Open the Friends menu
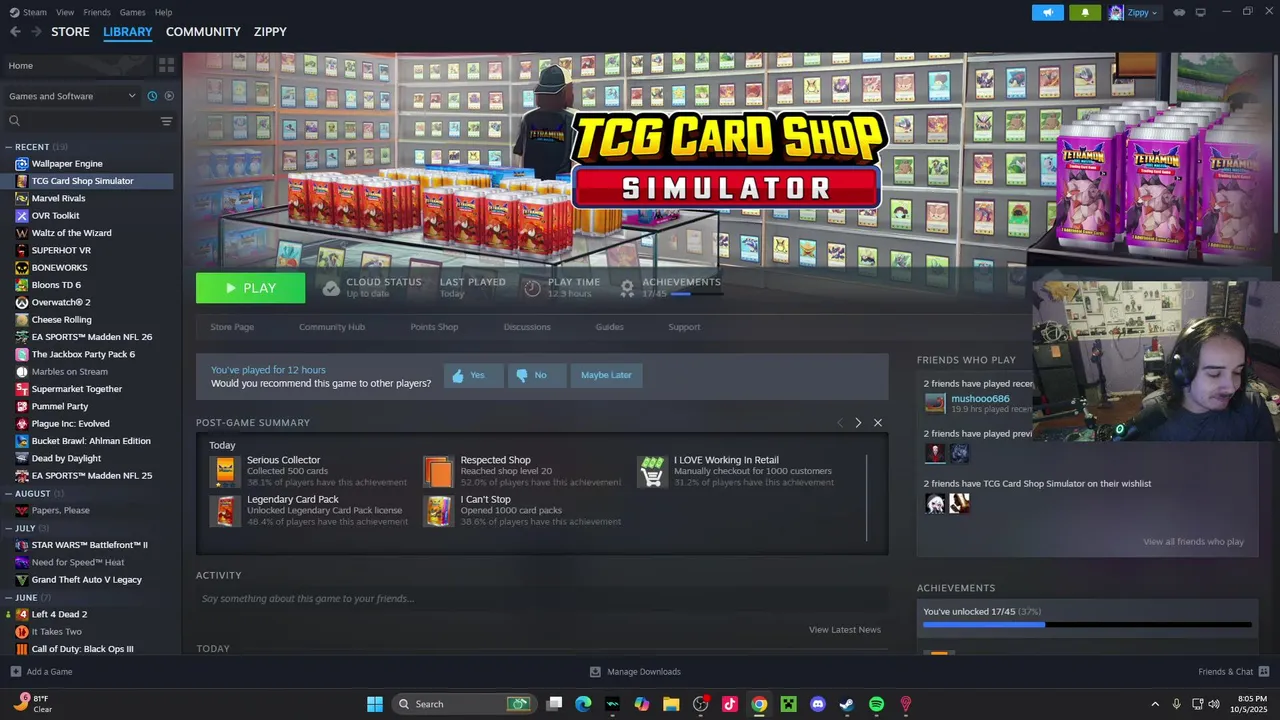Image resolution: width=1280 pixels, height=720 pixels. pyautogui.click(x=97, y=12)
